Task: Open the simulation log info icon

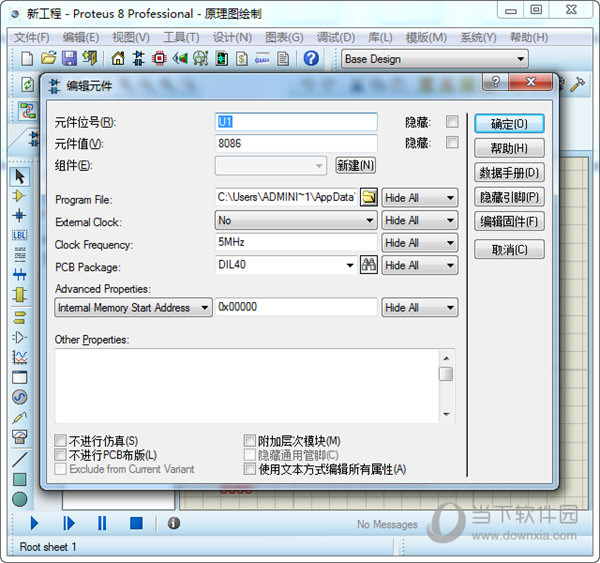Action: coord(174,523)
